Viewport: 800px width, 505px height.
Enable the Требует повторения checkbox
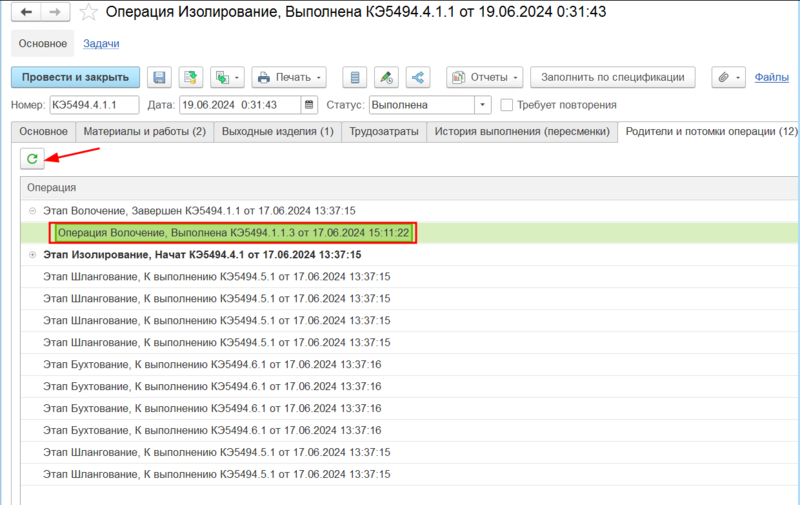click(506, 105)
